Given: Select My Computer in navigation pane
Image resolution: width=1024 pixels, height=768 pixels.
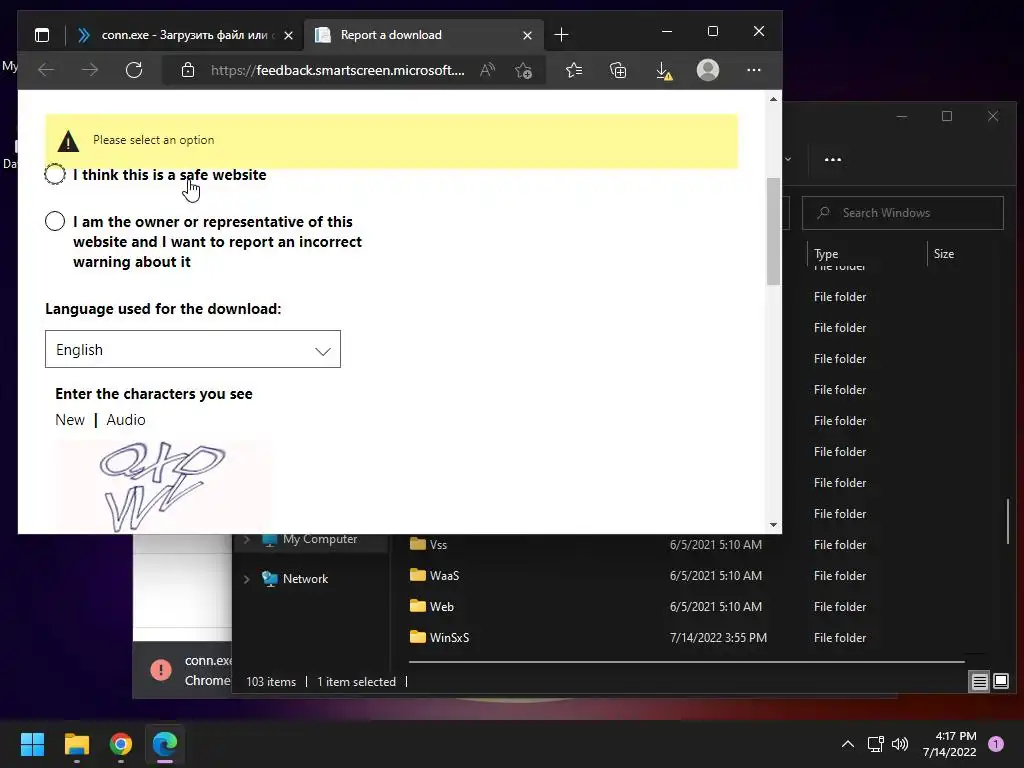Looking at the screenshot, I should pos(320,539).
